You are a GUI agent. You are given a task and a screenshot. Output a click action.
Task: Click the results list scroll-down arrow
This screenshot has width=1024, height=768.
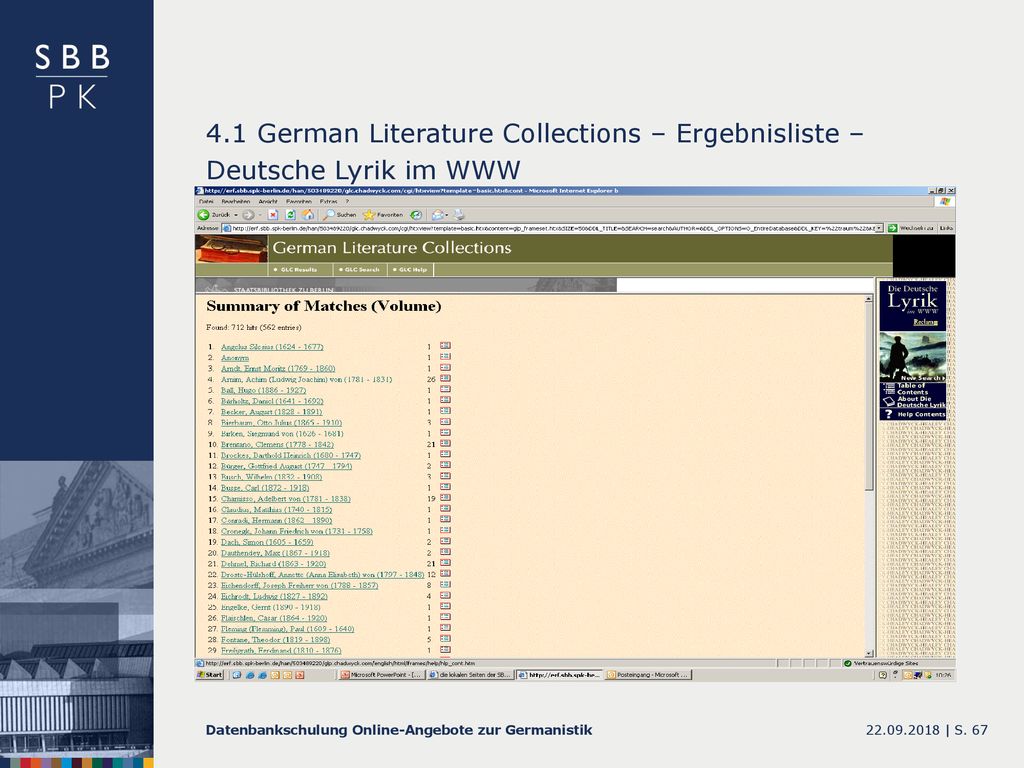869,653
